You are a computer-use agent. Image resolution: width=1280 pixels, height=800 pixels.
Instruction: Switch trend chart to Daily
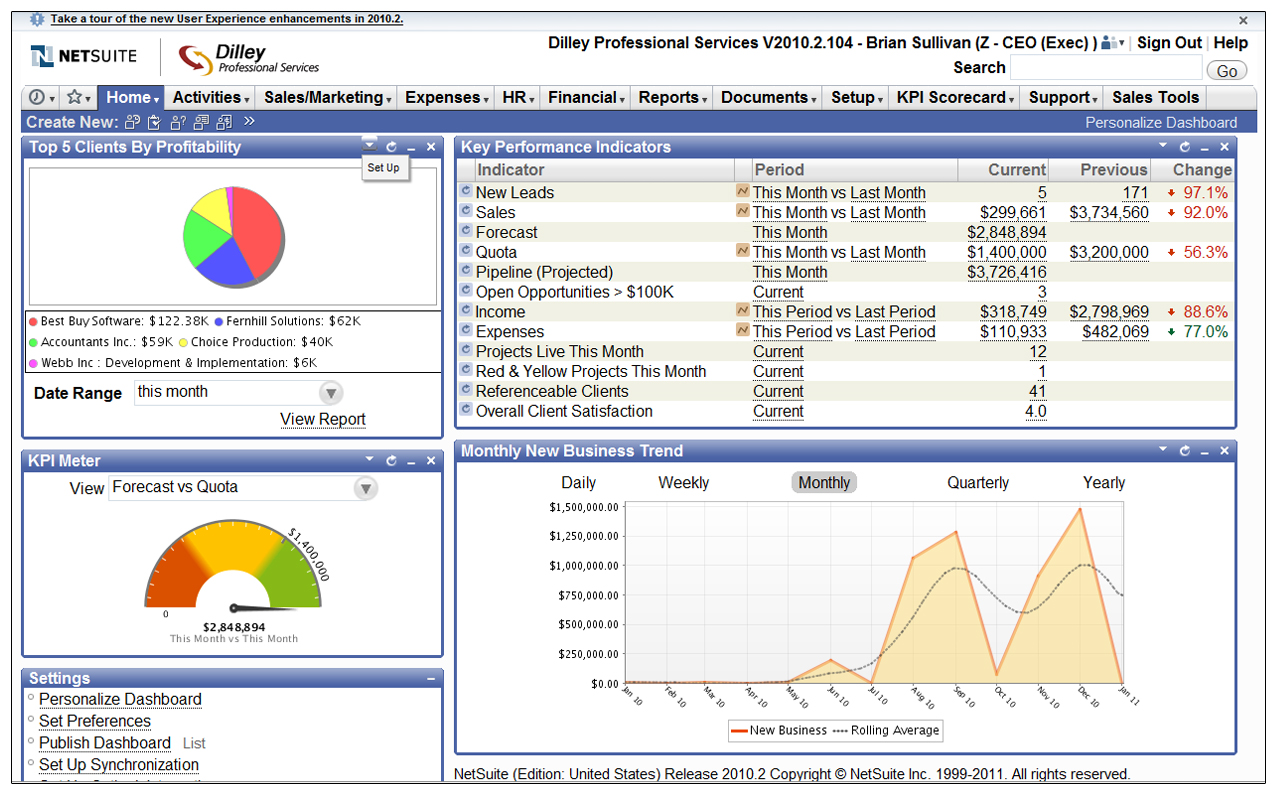(x=579, y=483)
